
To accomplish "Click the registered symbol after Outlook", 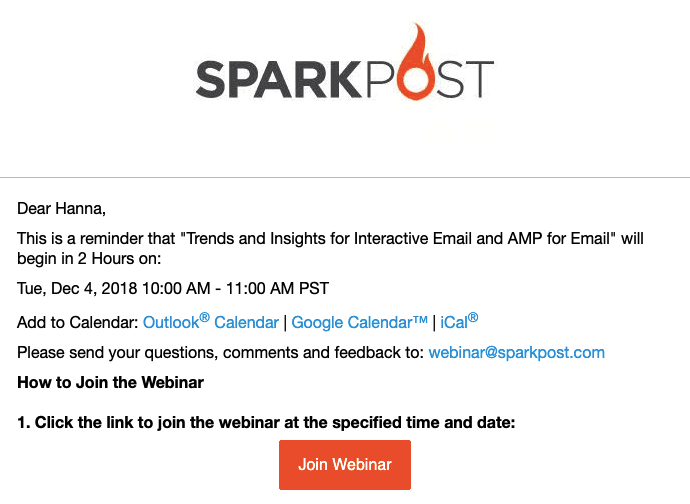I will coord(204,317).
